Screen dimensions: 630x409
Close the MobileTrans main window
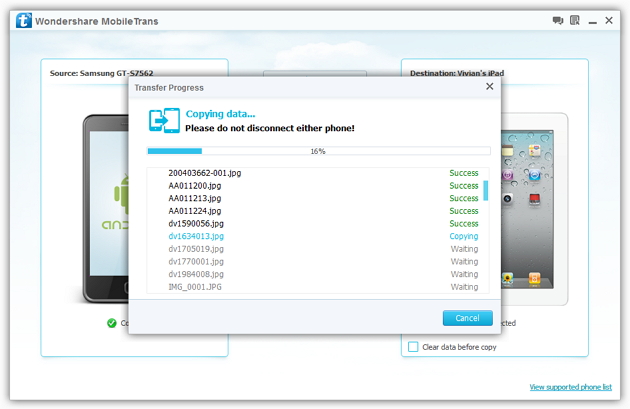point(609,20)
